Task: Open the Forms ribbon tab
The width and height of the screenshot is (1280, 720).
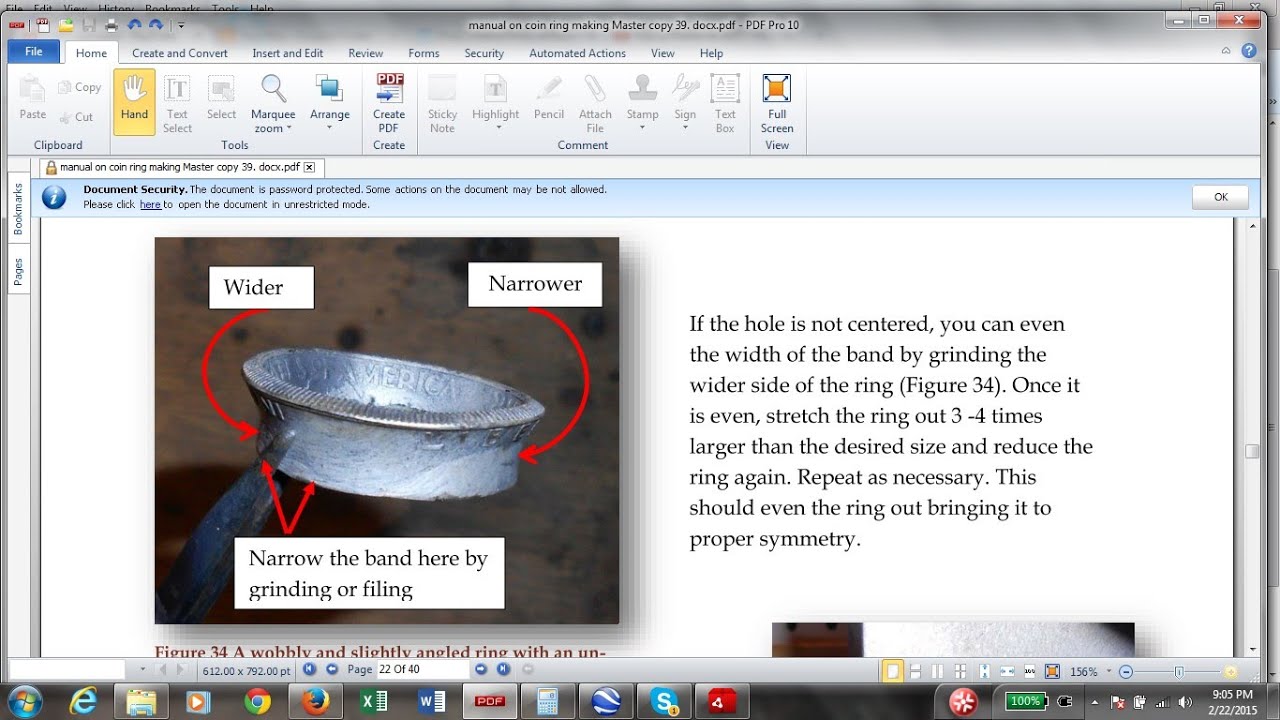Action: [424, 53]
